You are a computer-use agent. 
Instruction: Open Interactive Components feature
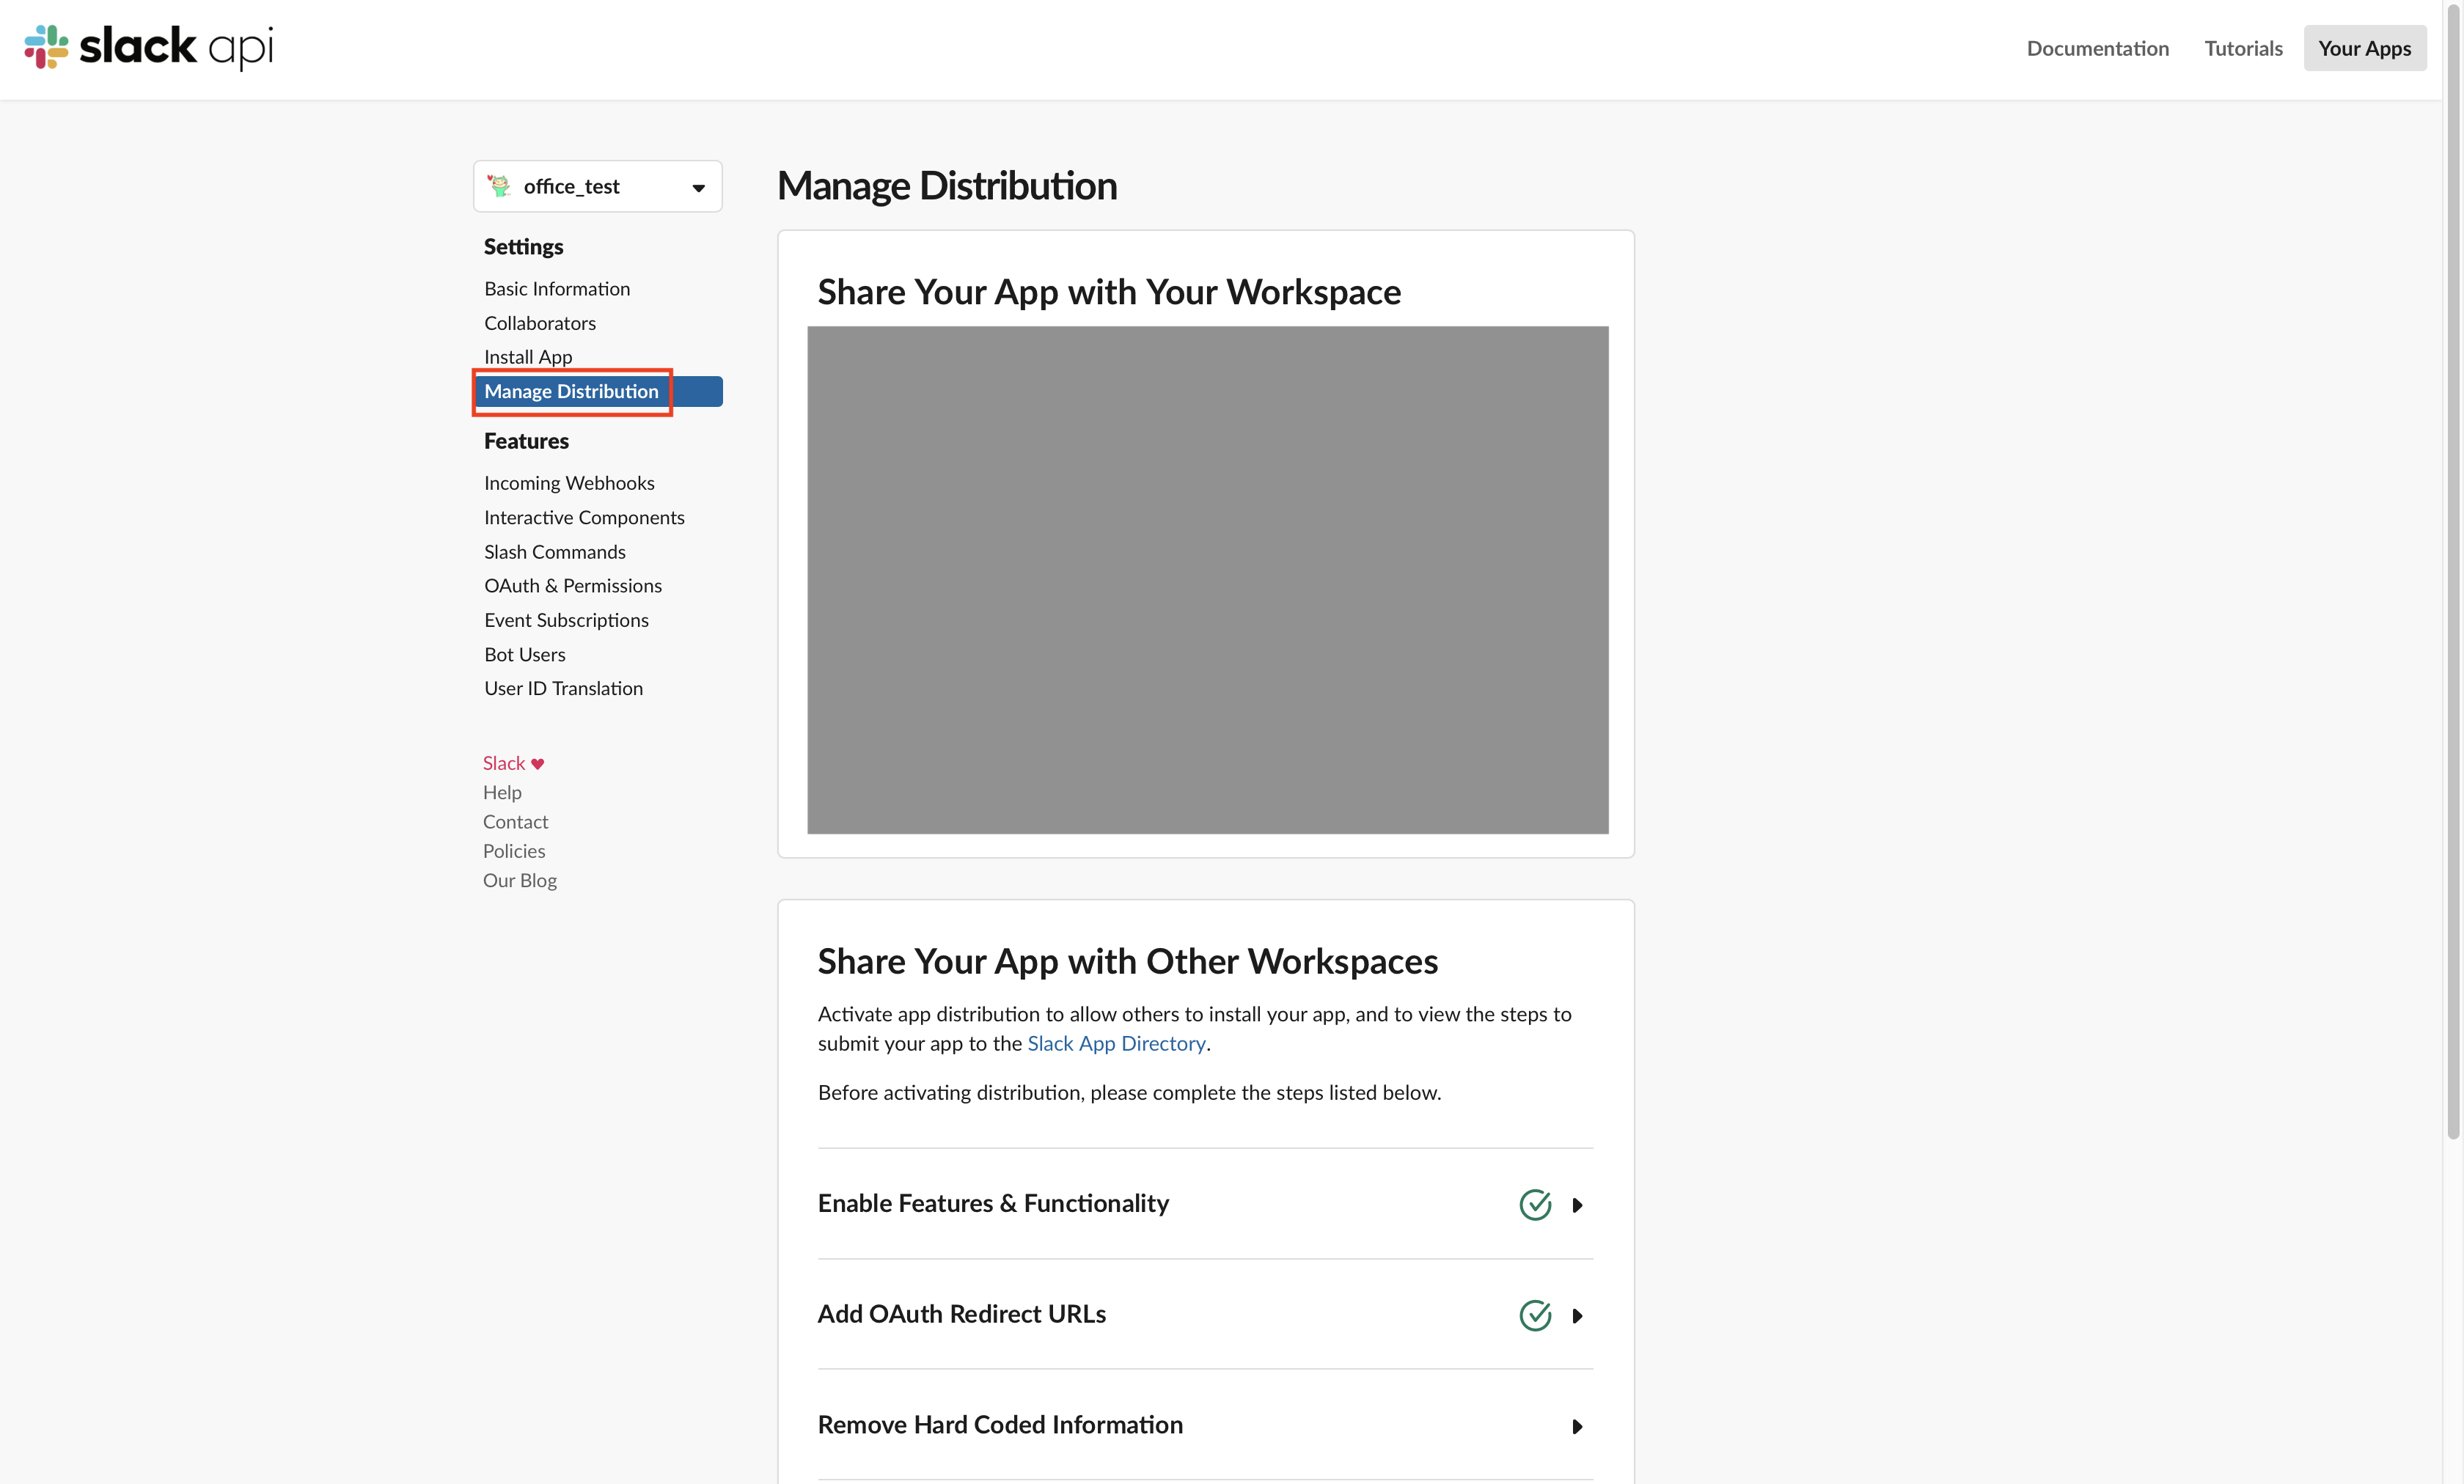click(584, 517)
